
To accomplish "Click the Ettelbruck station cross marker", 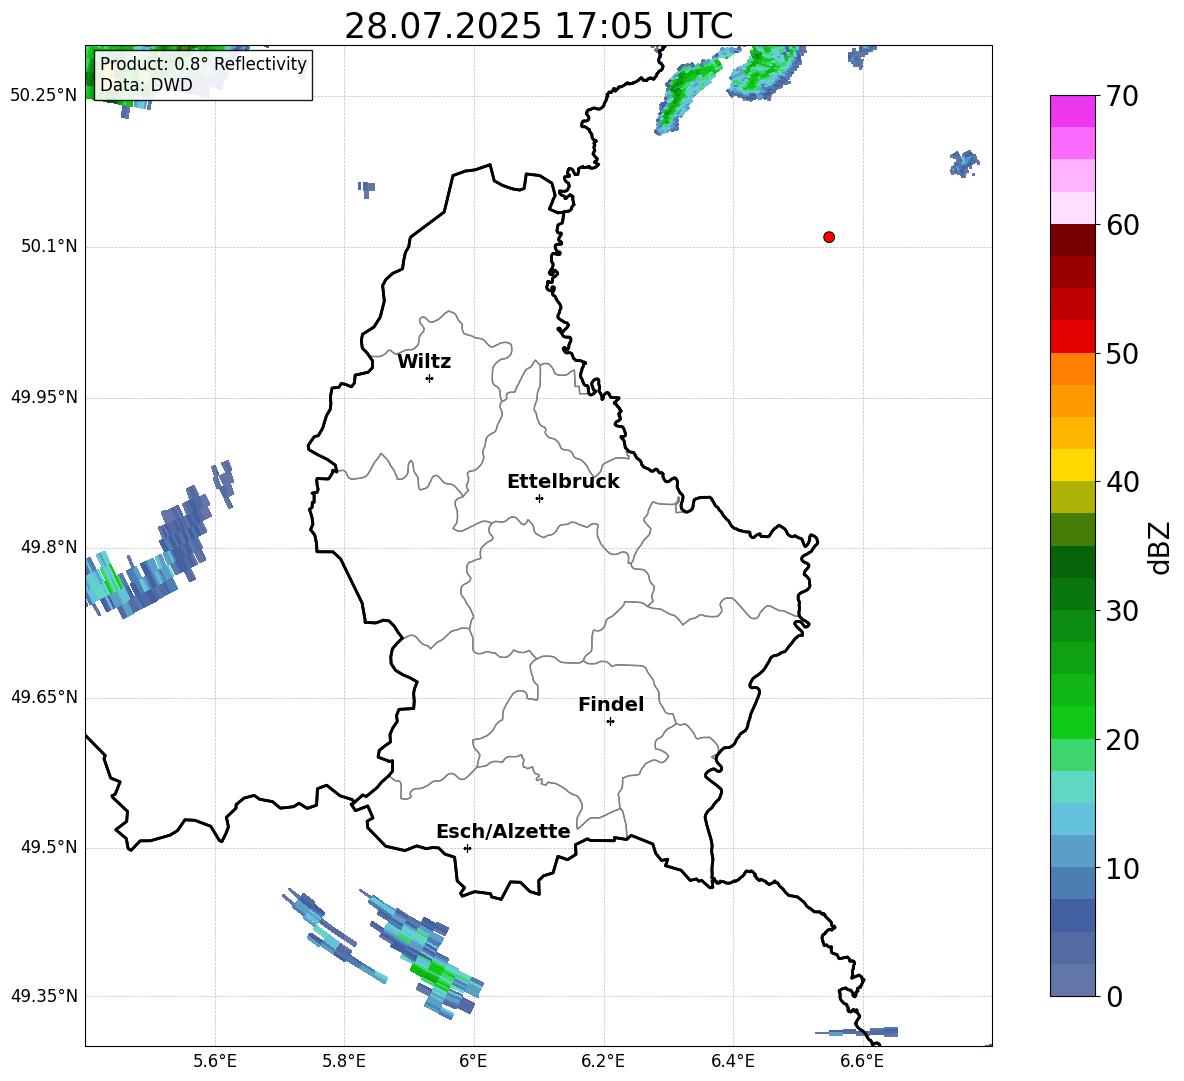I will click(538, 498).
